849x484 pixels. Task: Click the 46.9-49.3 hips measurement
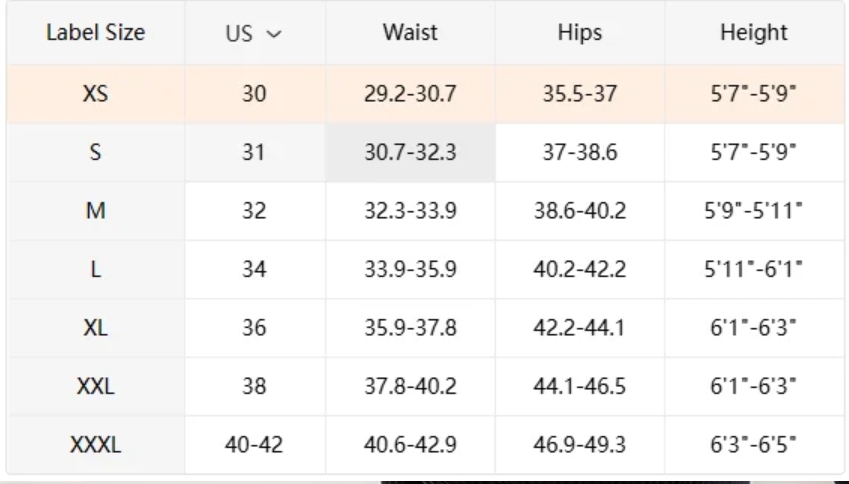580,445
